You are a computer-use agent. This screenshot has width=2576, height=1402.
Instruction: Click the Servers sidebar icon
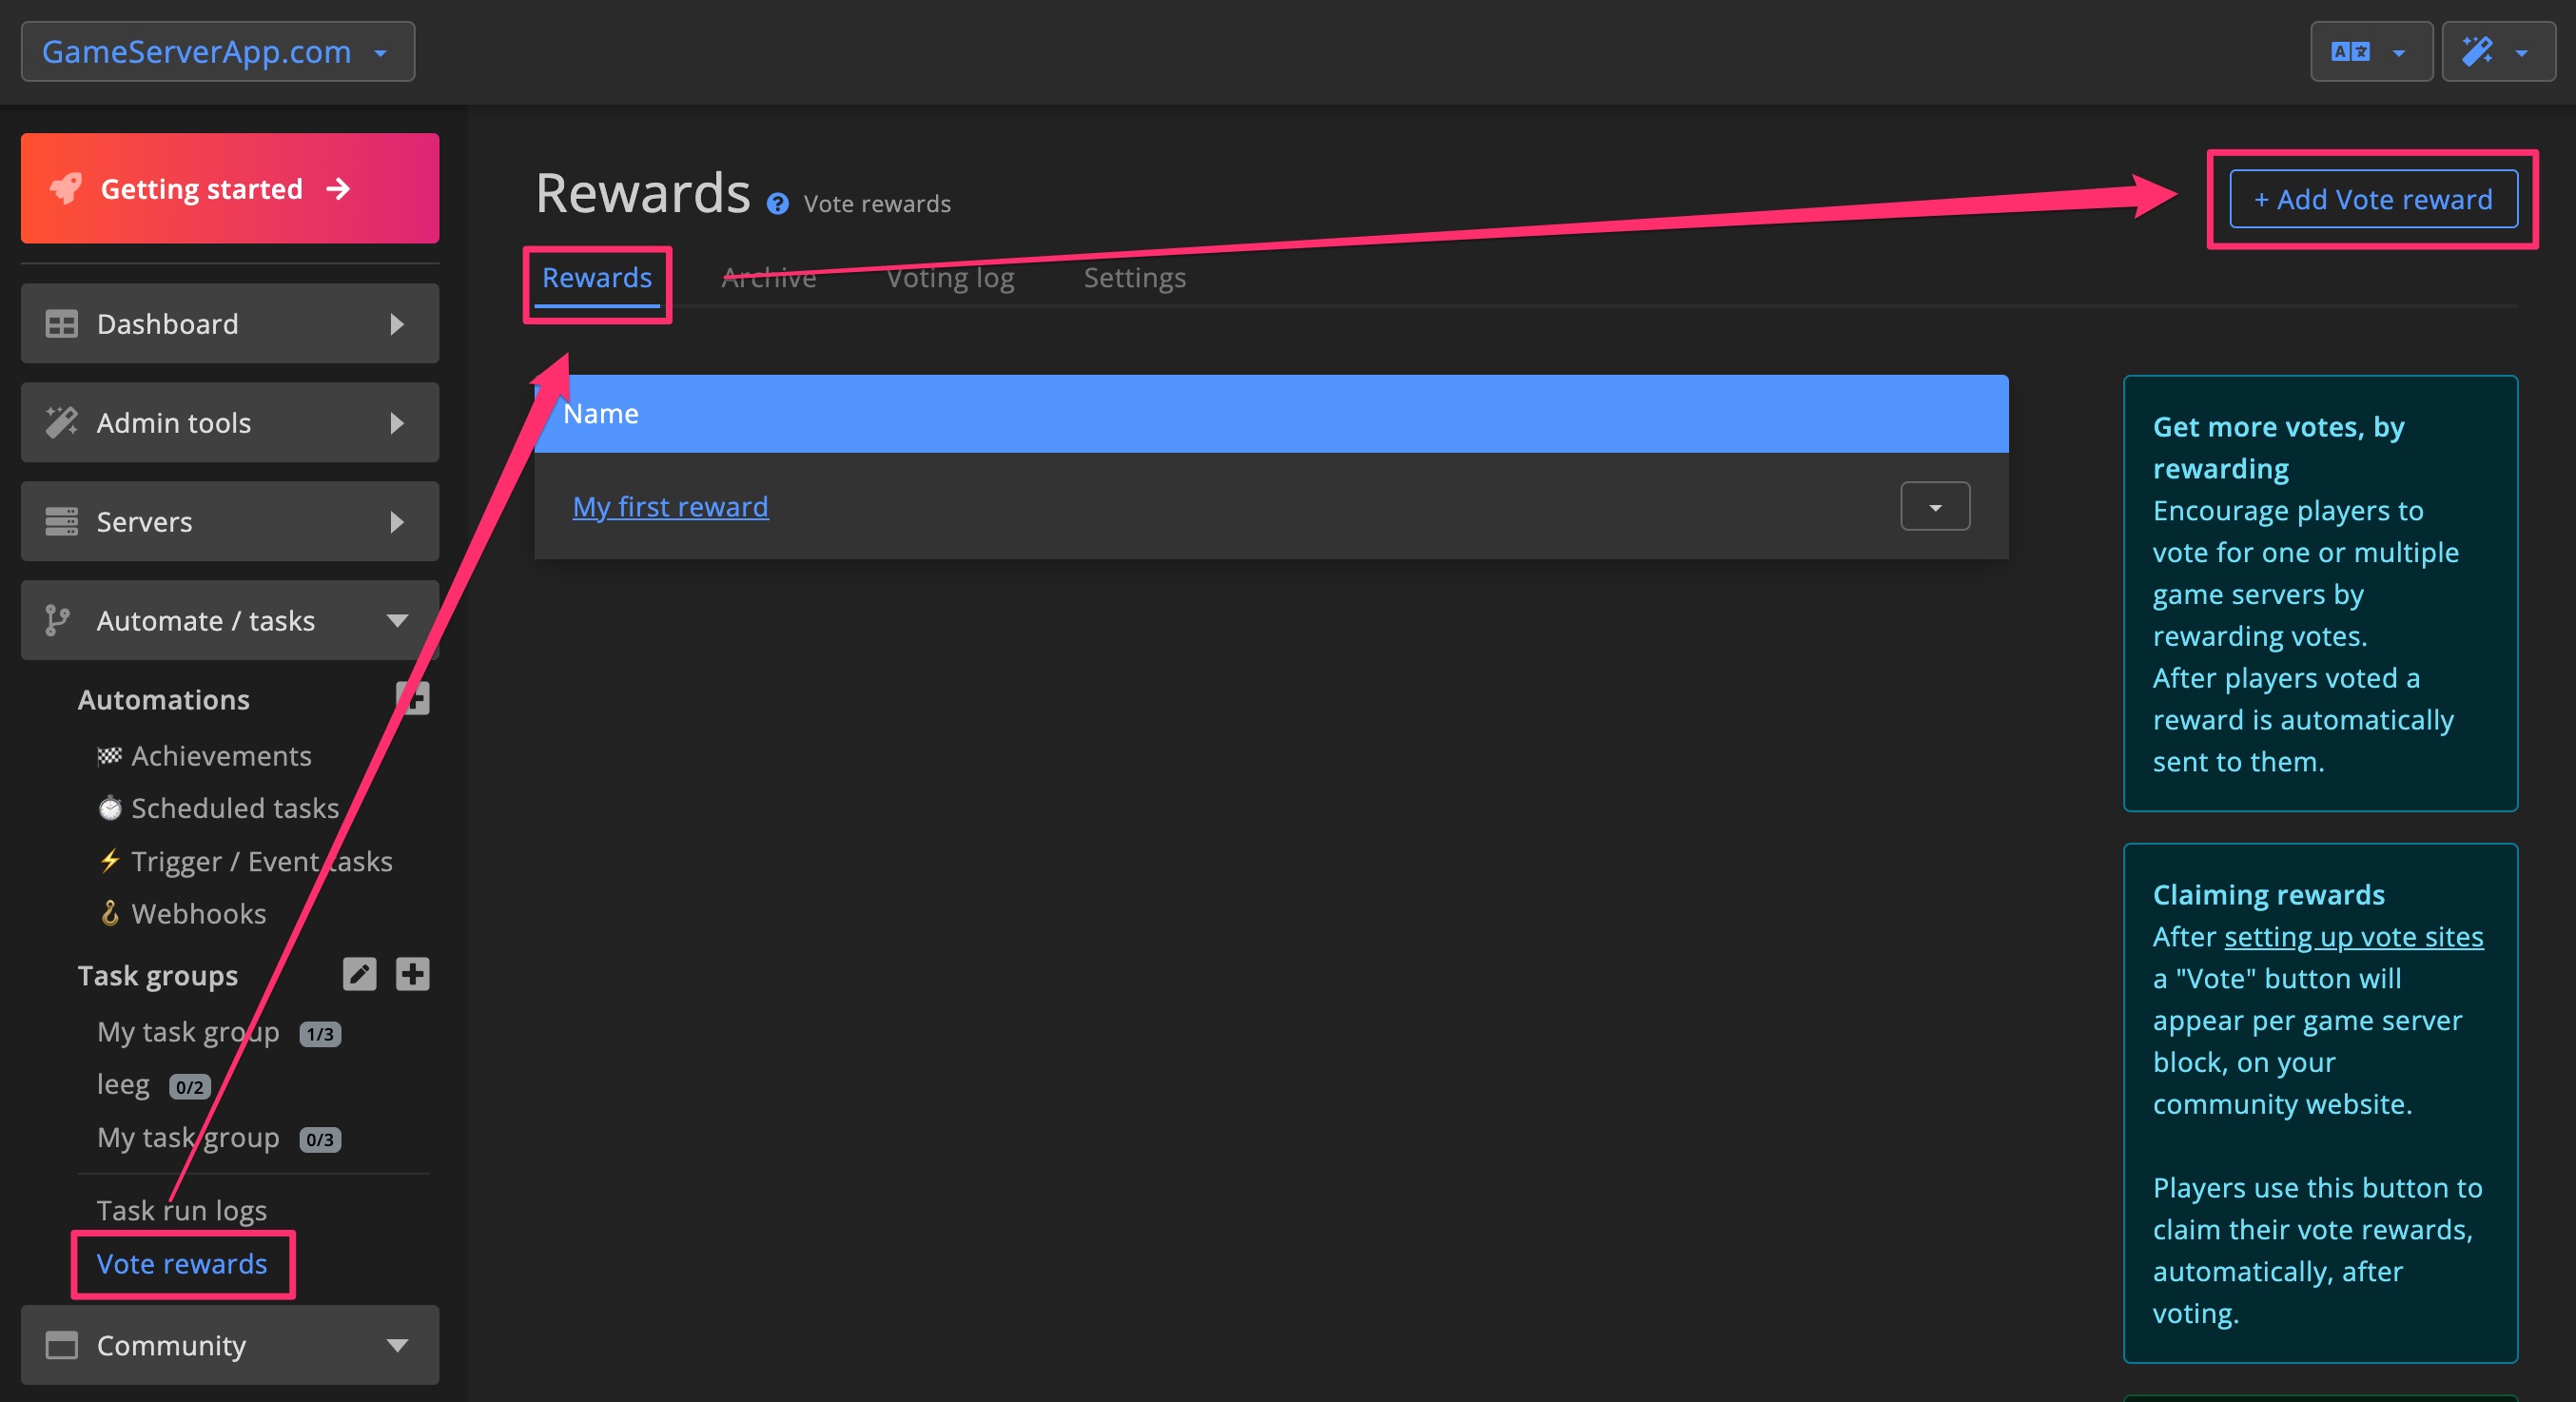click(61, 521)
